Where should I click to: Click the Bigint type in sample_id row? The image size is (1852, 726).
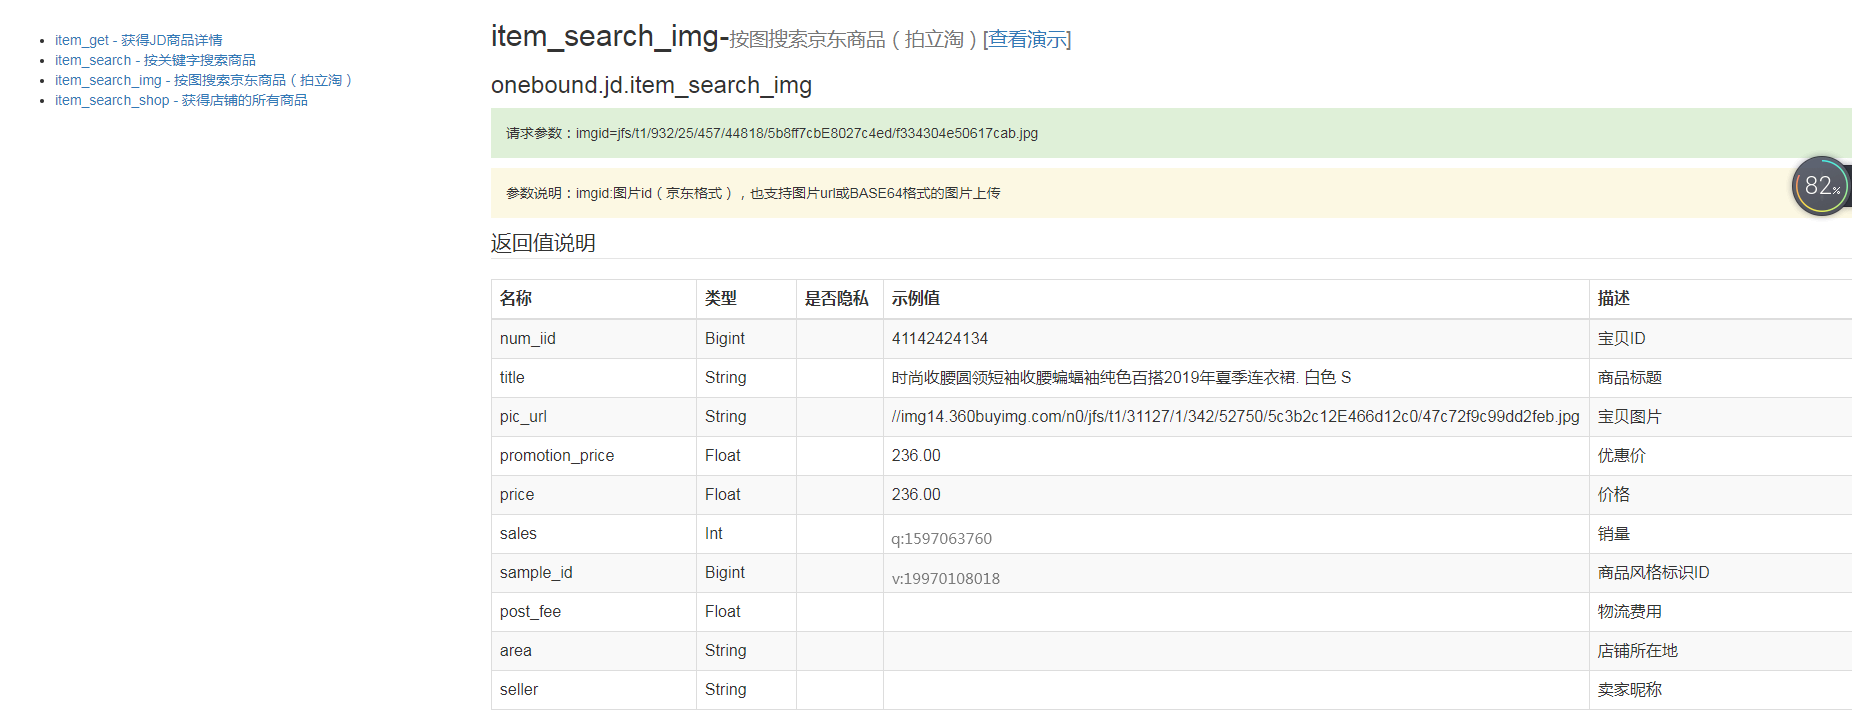click(x=725, y=572)
